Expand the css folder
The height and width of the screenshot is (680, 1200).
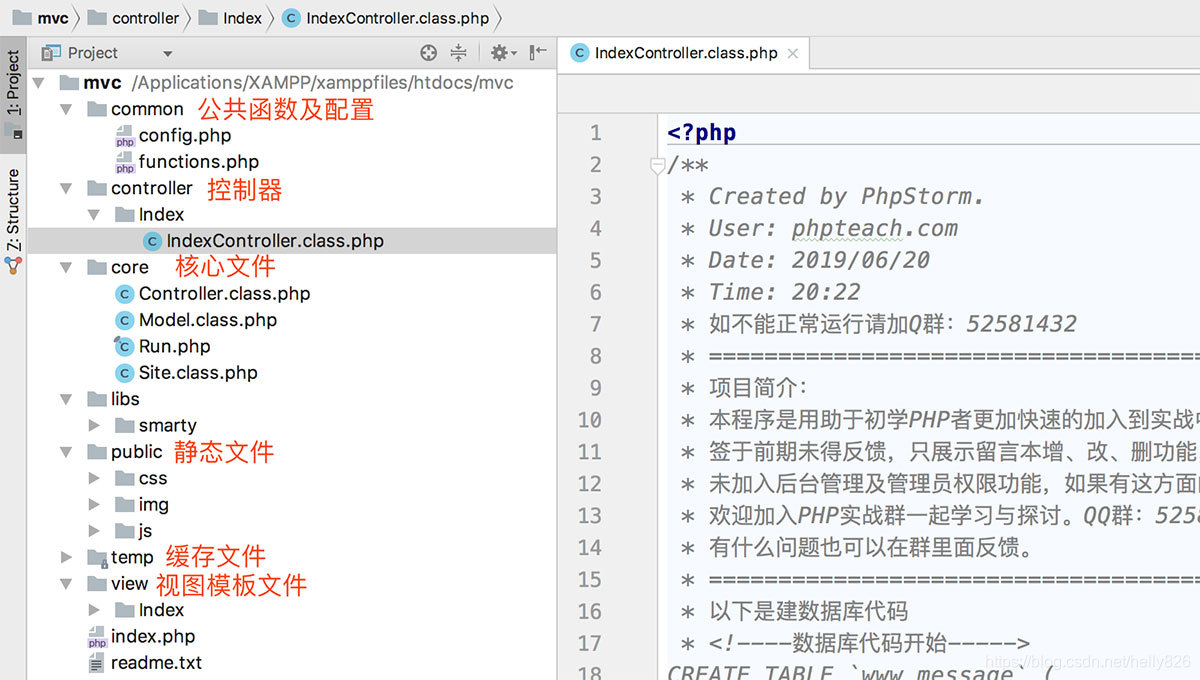coord(94,478)
